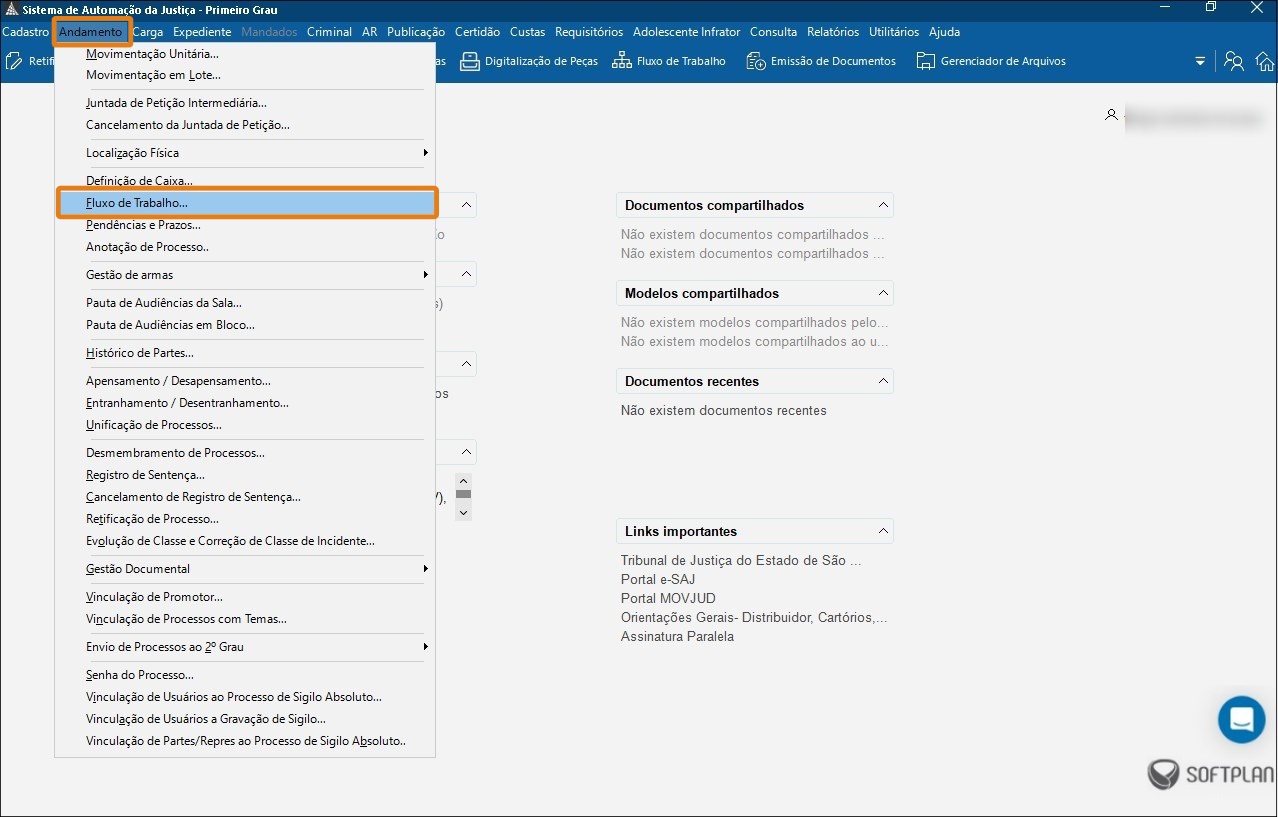Open the Utilitários menu
This screenshot has width=1278, height=817.
(894, 32)
